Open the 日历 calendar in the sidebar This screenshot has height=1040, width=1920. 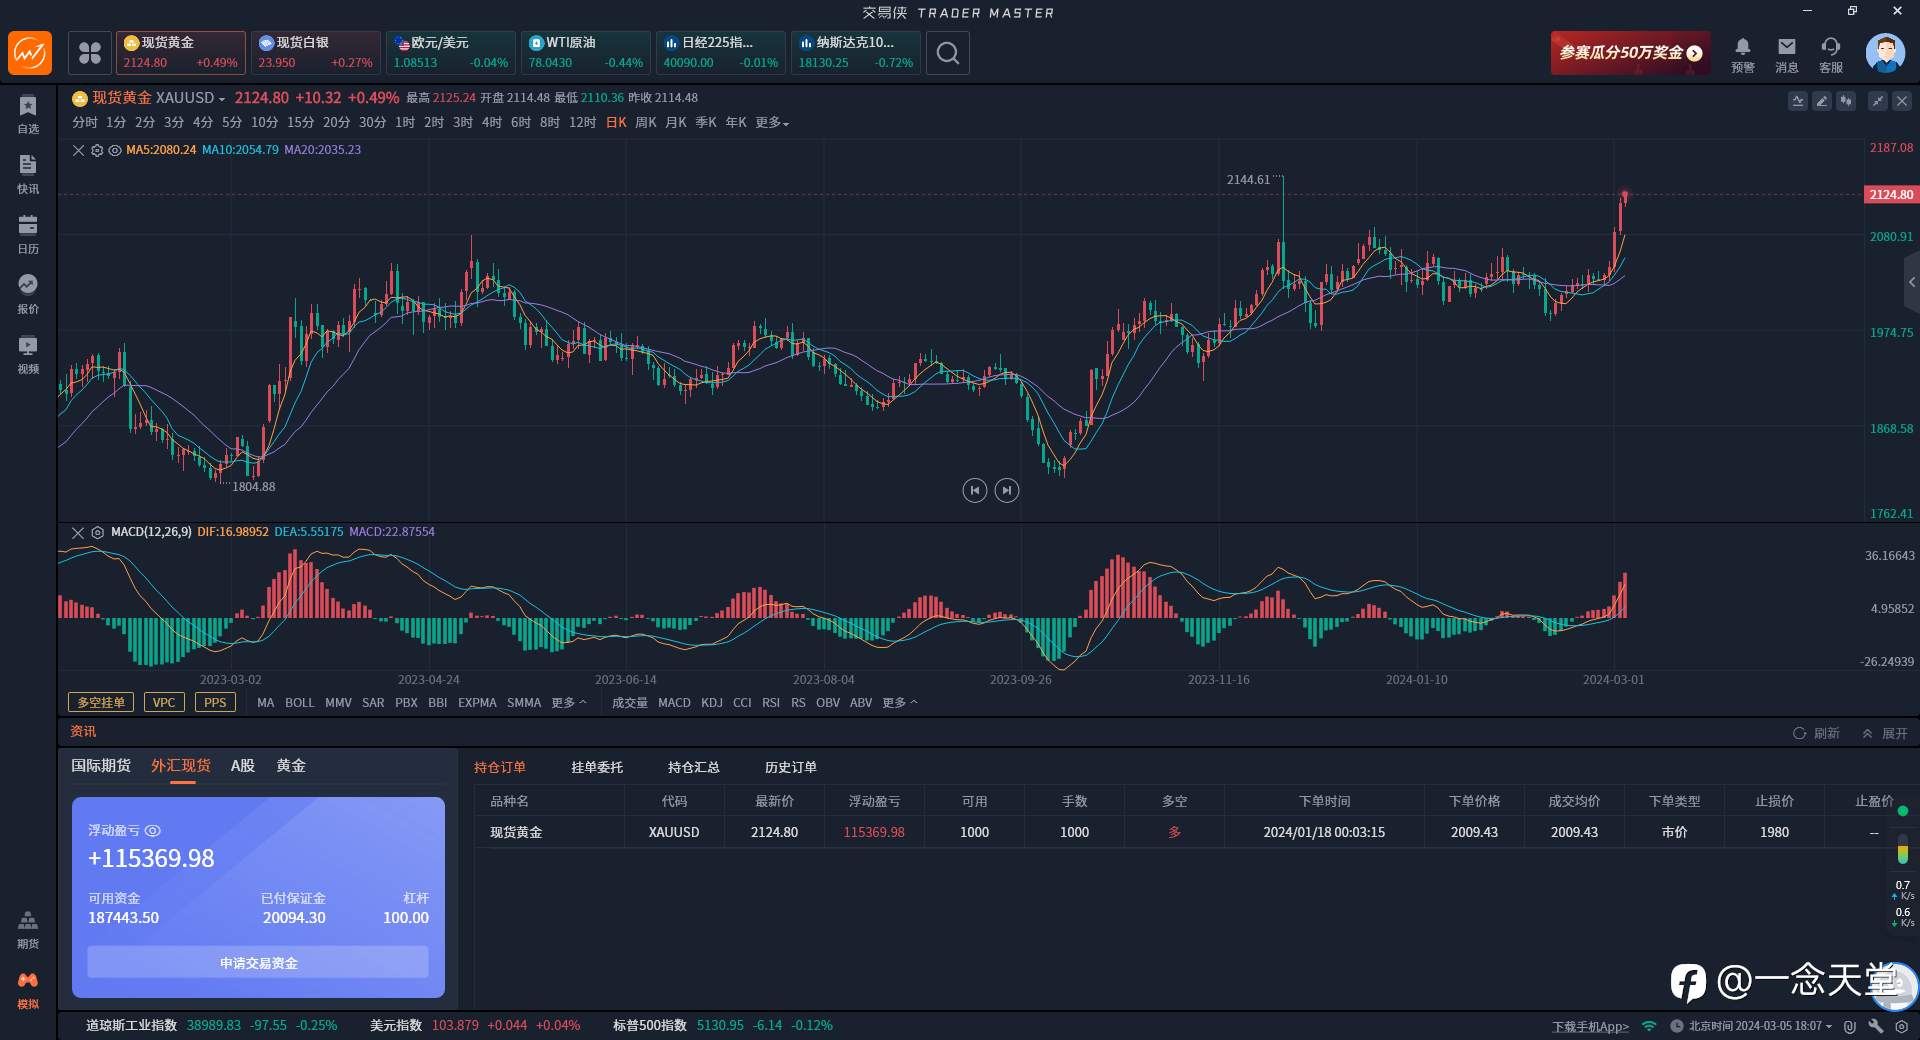(x=28, y=234)
